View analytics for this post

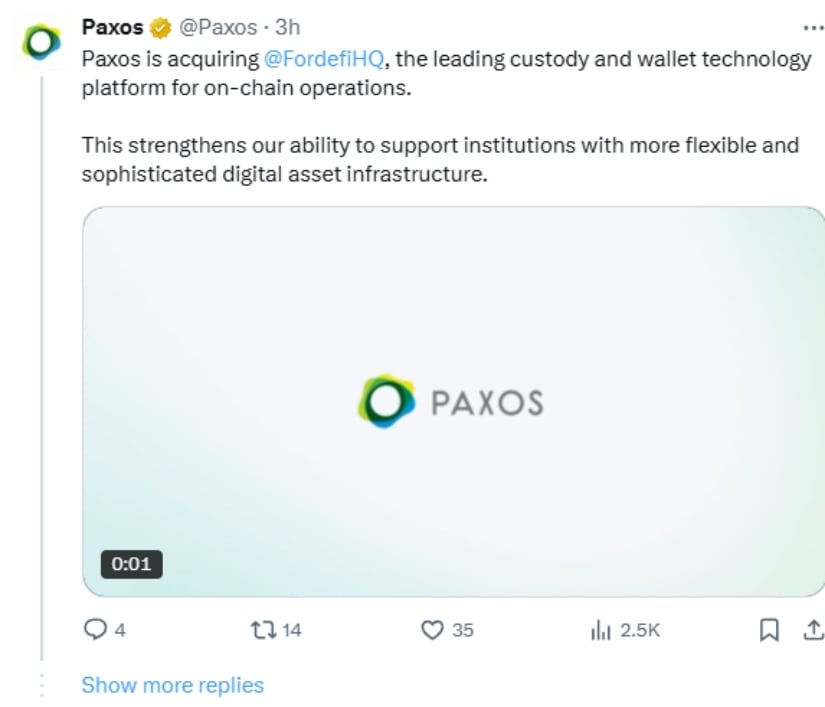point(601,630)
